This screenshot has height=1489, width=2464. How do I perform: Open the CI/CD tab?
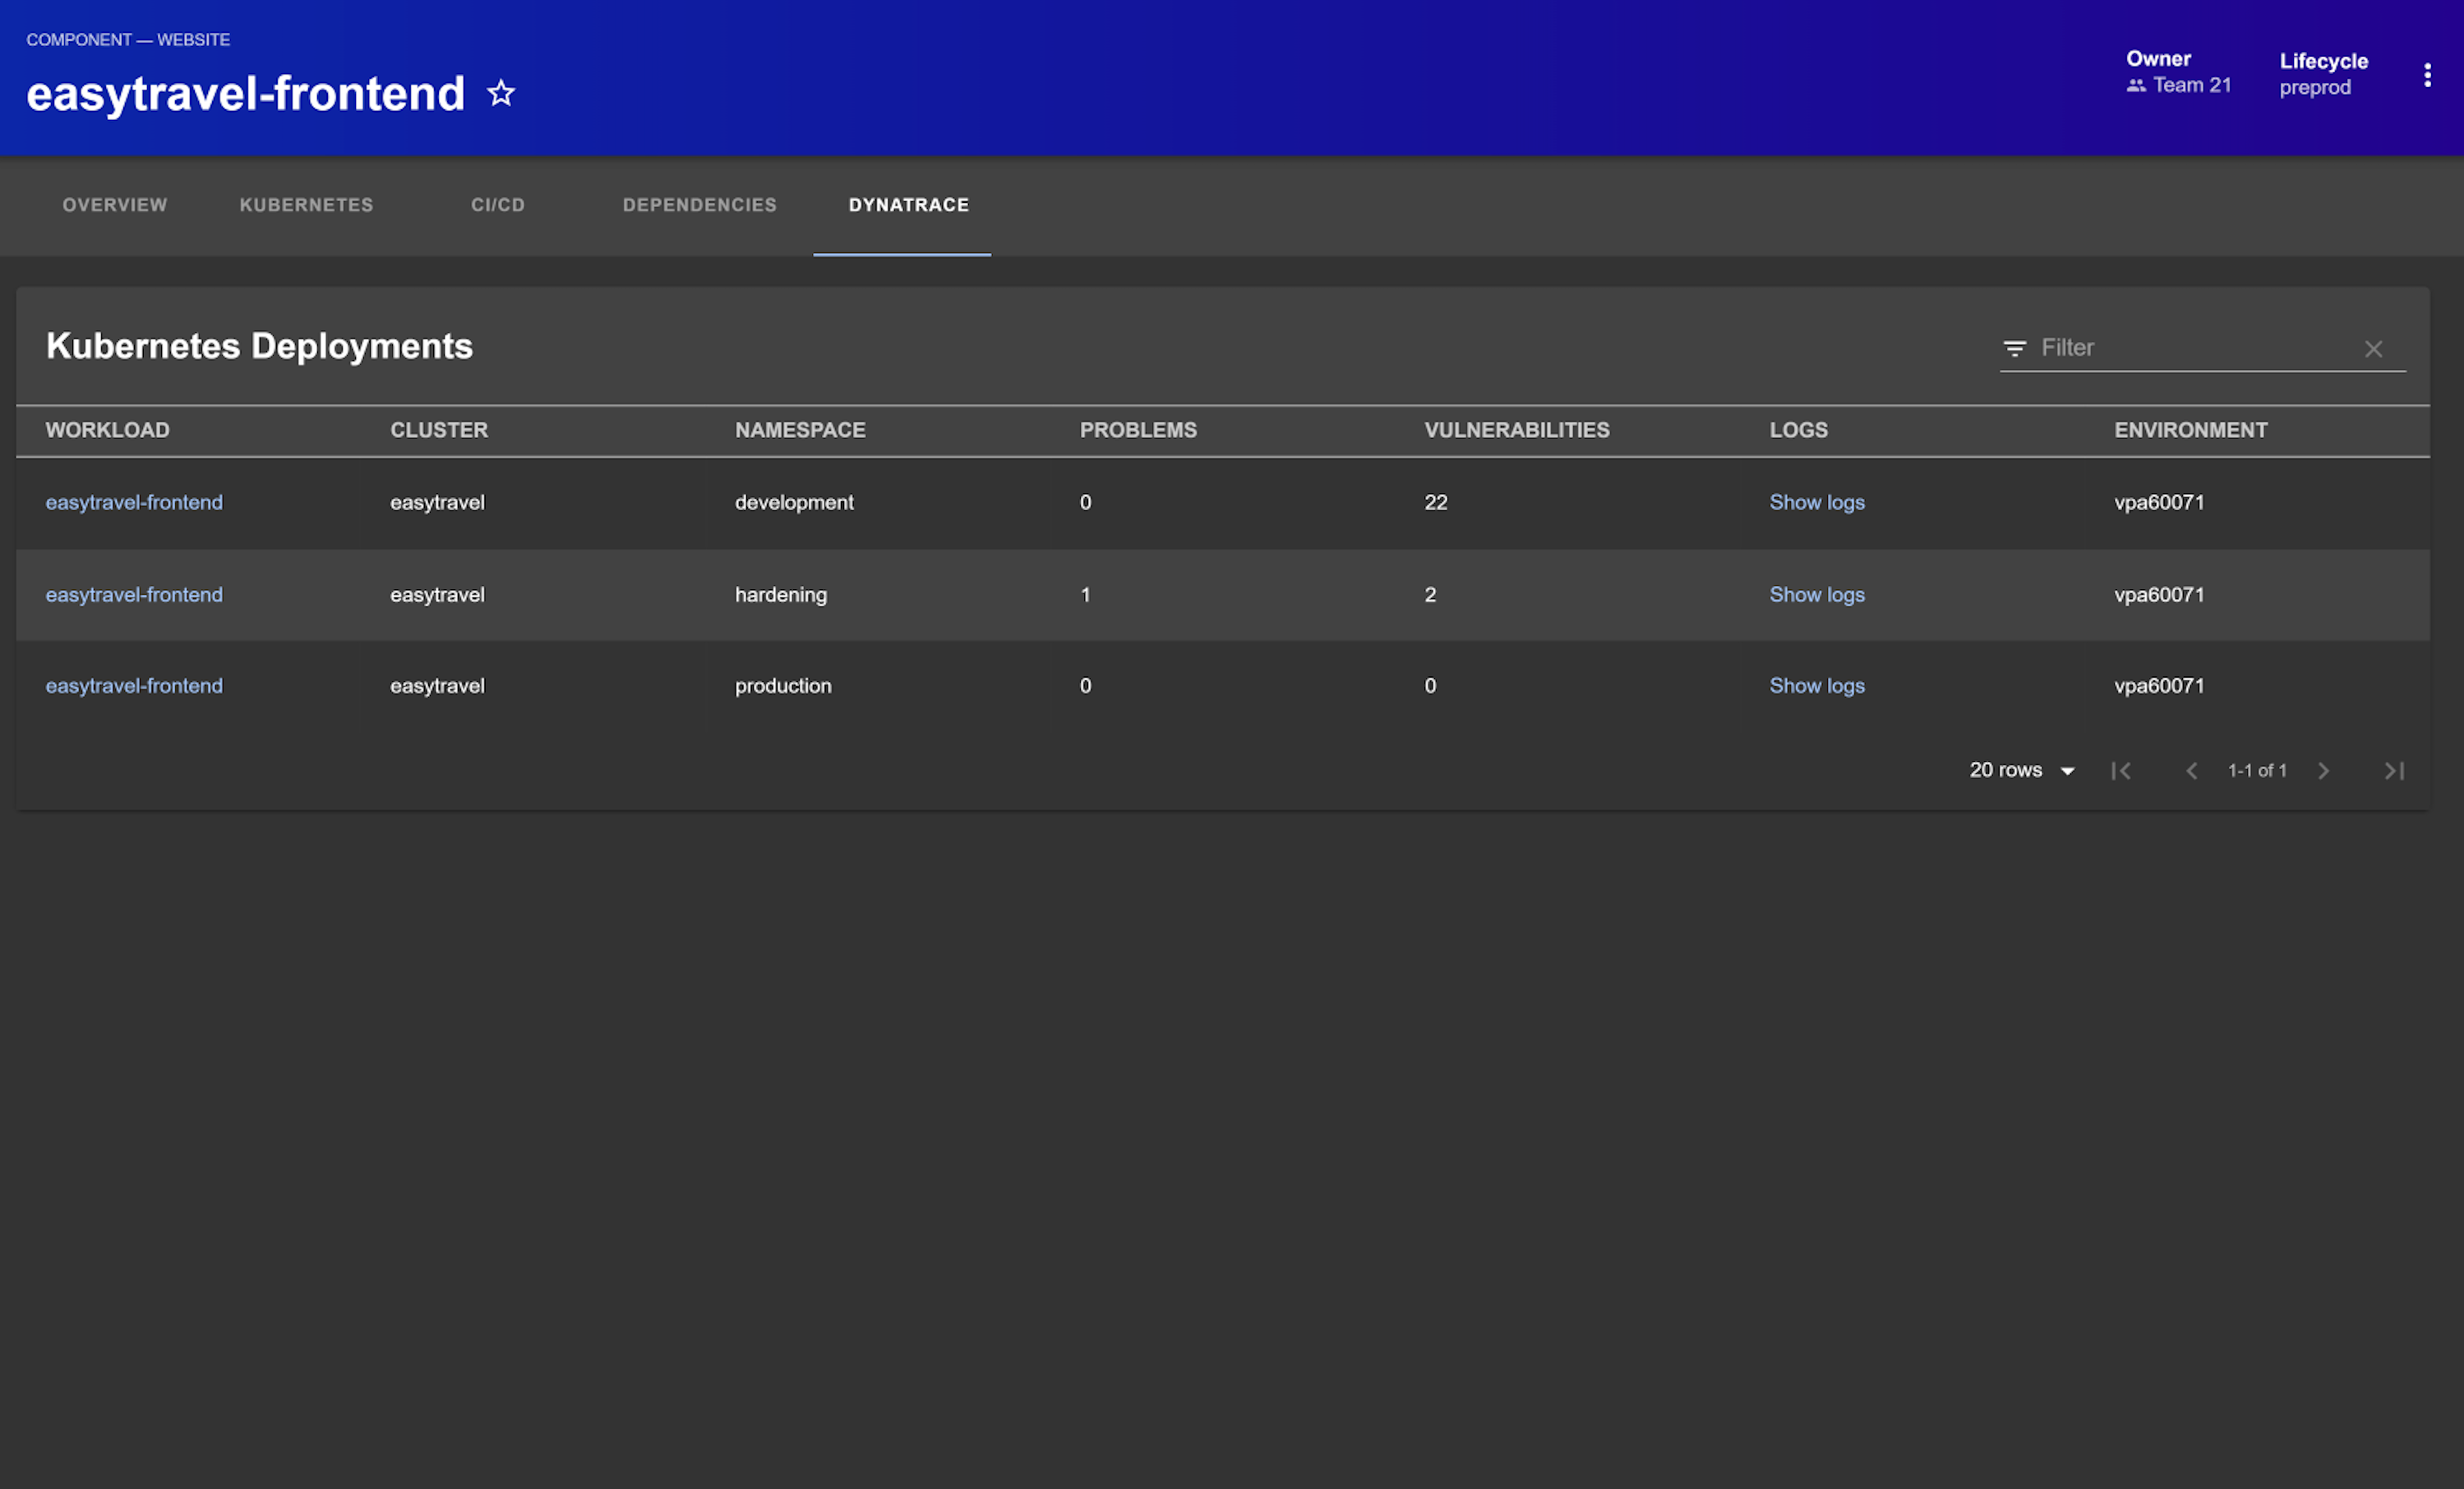pos(498,205)
